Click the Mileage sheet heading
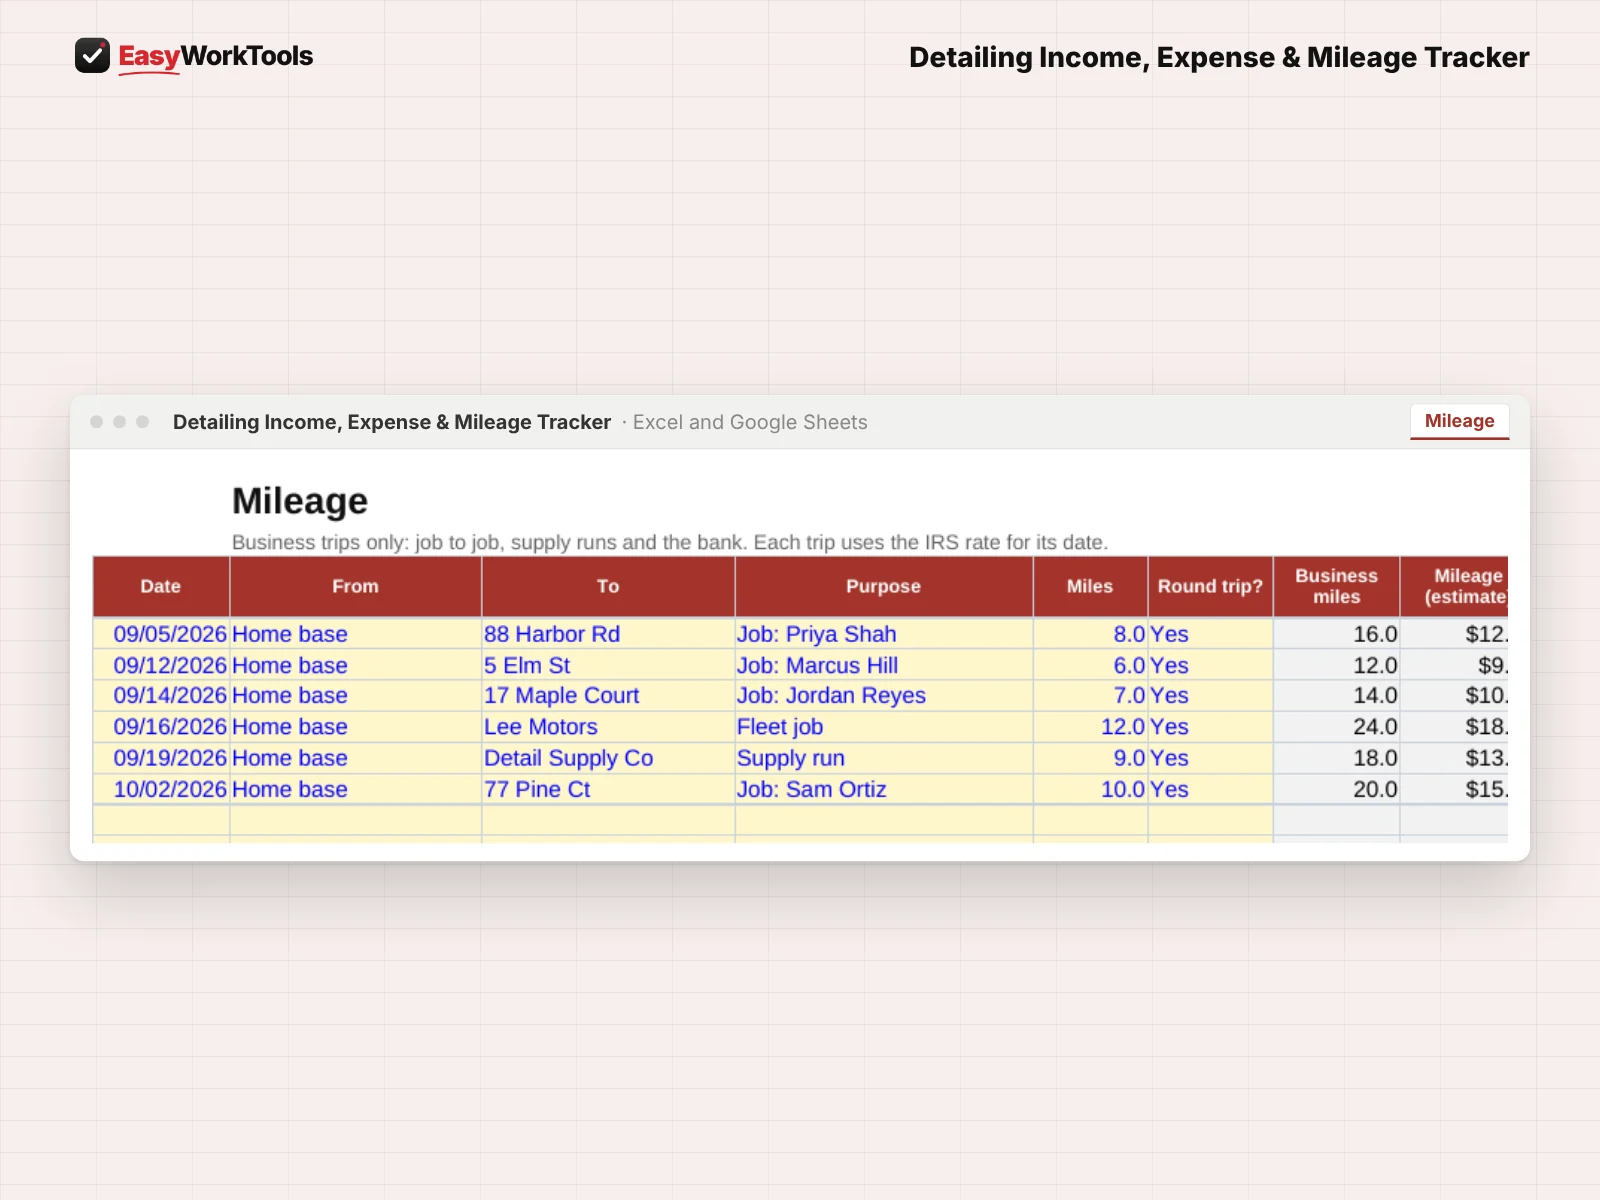 click(300, 501)
